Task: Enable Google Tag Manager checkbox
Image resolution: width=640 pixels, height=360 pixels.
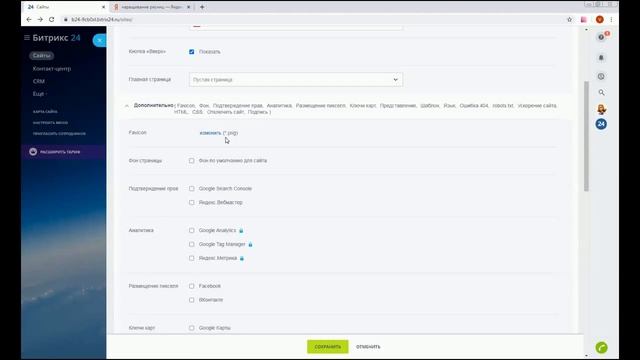Action: coord(191,244)
